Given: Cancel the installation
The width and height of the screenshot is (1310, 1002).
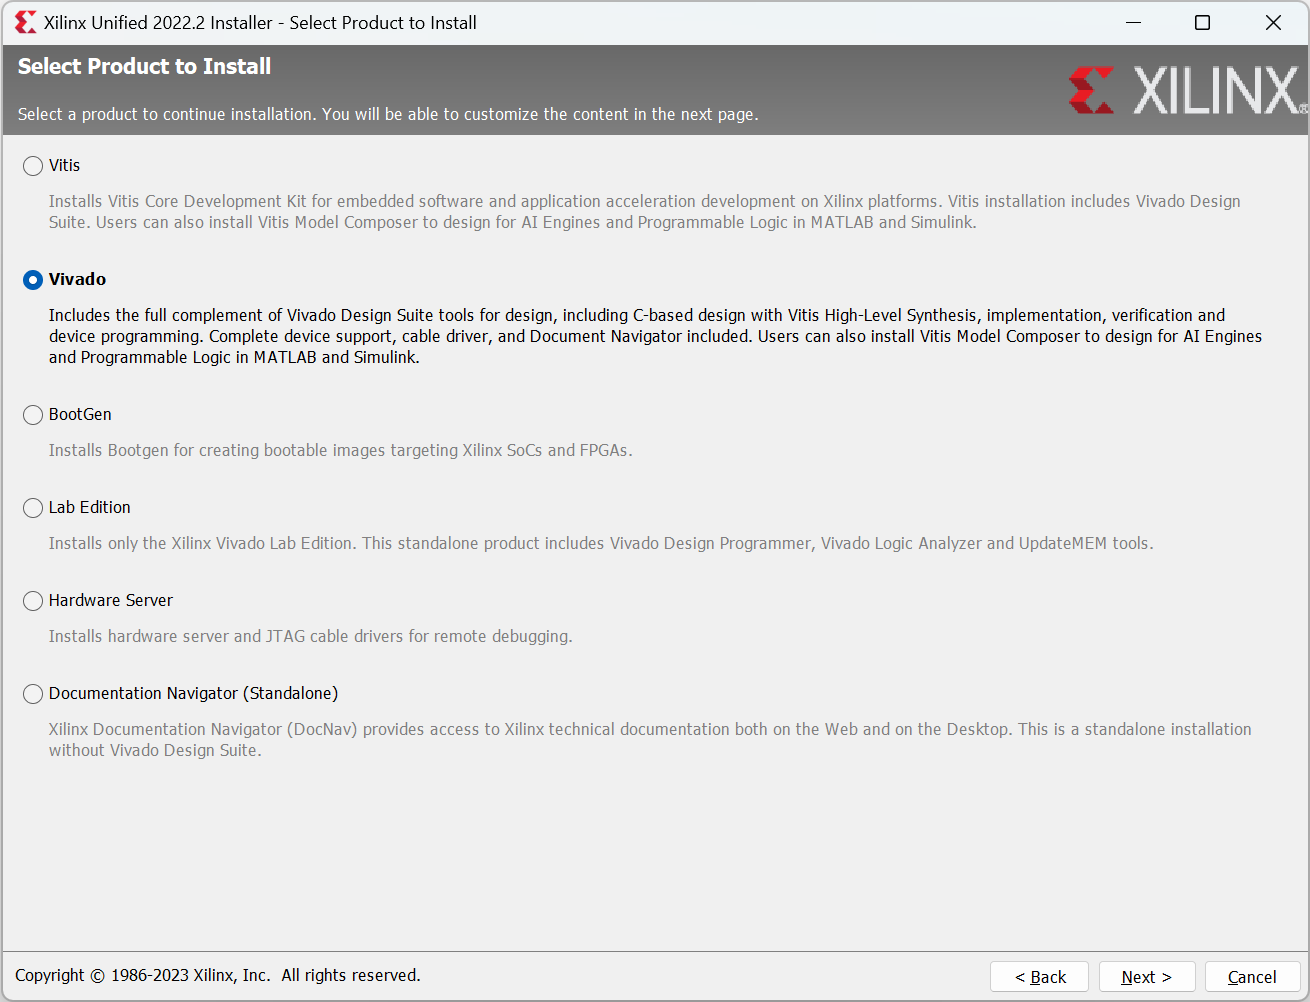Looking at the screenshot, I should pyautogui.click(x=1251, y=977).
